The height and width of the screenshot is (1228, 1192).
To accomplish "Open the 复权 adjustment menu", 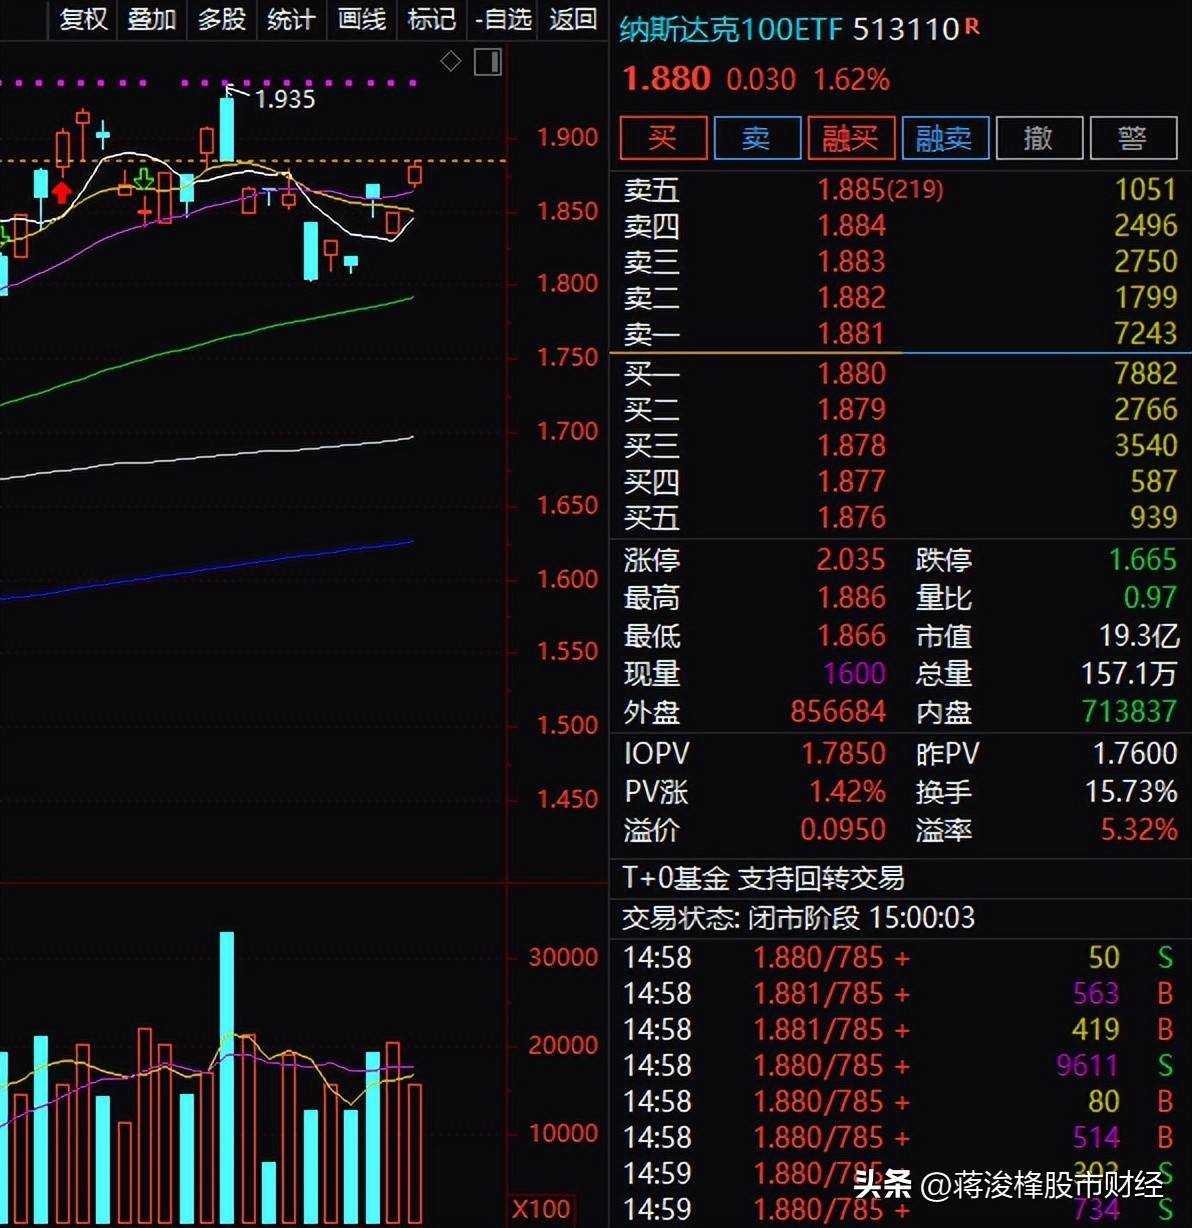I will coord(83,19).
